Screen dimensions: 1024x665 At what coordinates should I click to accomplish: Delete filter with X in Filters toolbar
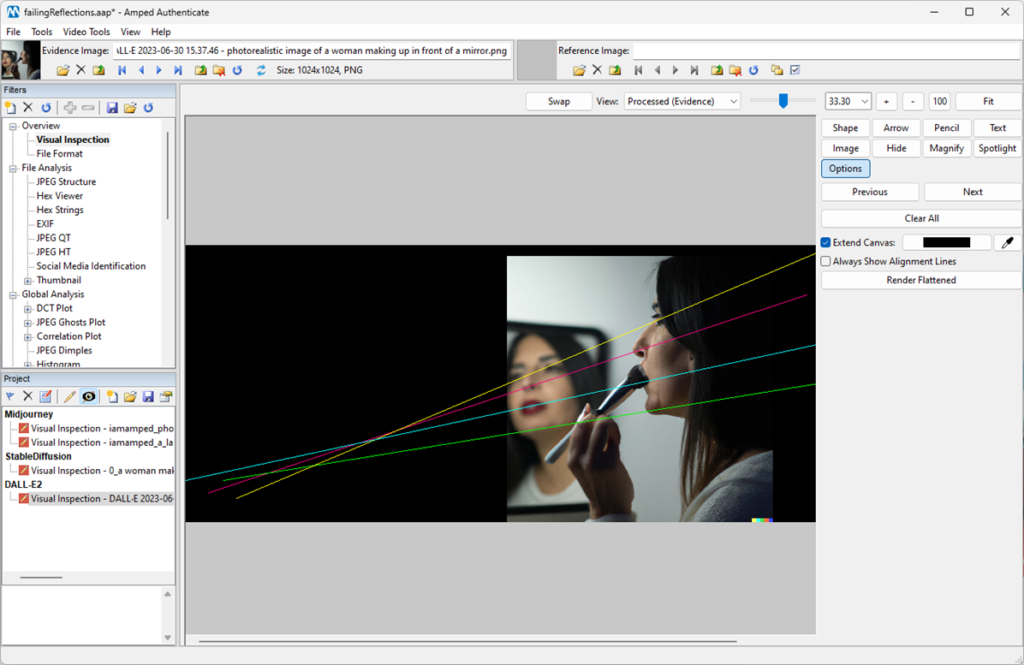pyautogui.click(x=28, y=108)
